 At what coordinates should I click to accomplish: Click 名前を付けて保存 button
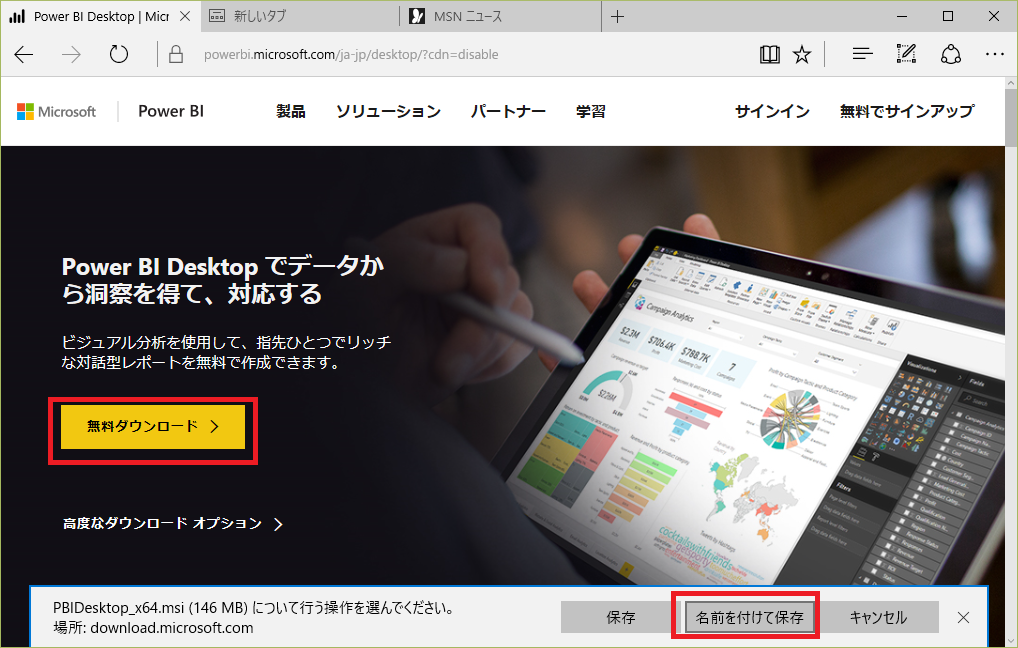coord(749,617)
